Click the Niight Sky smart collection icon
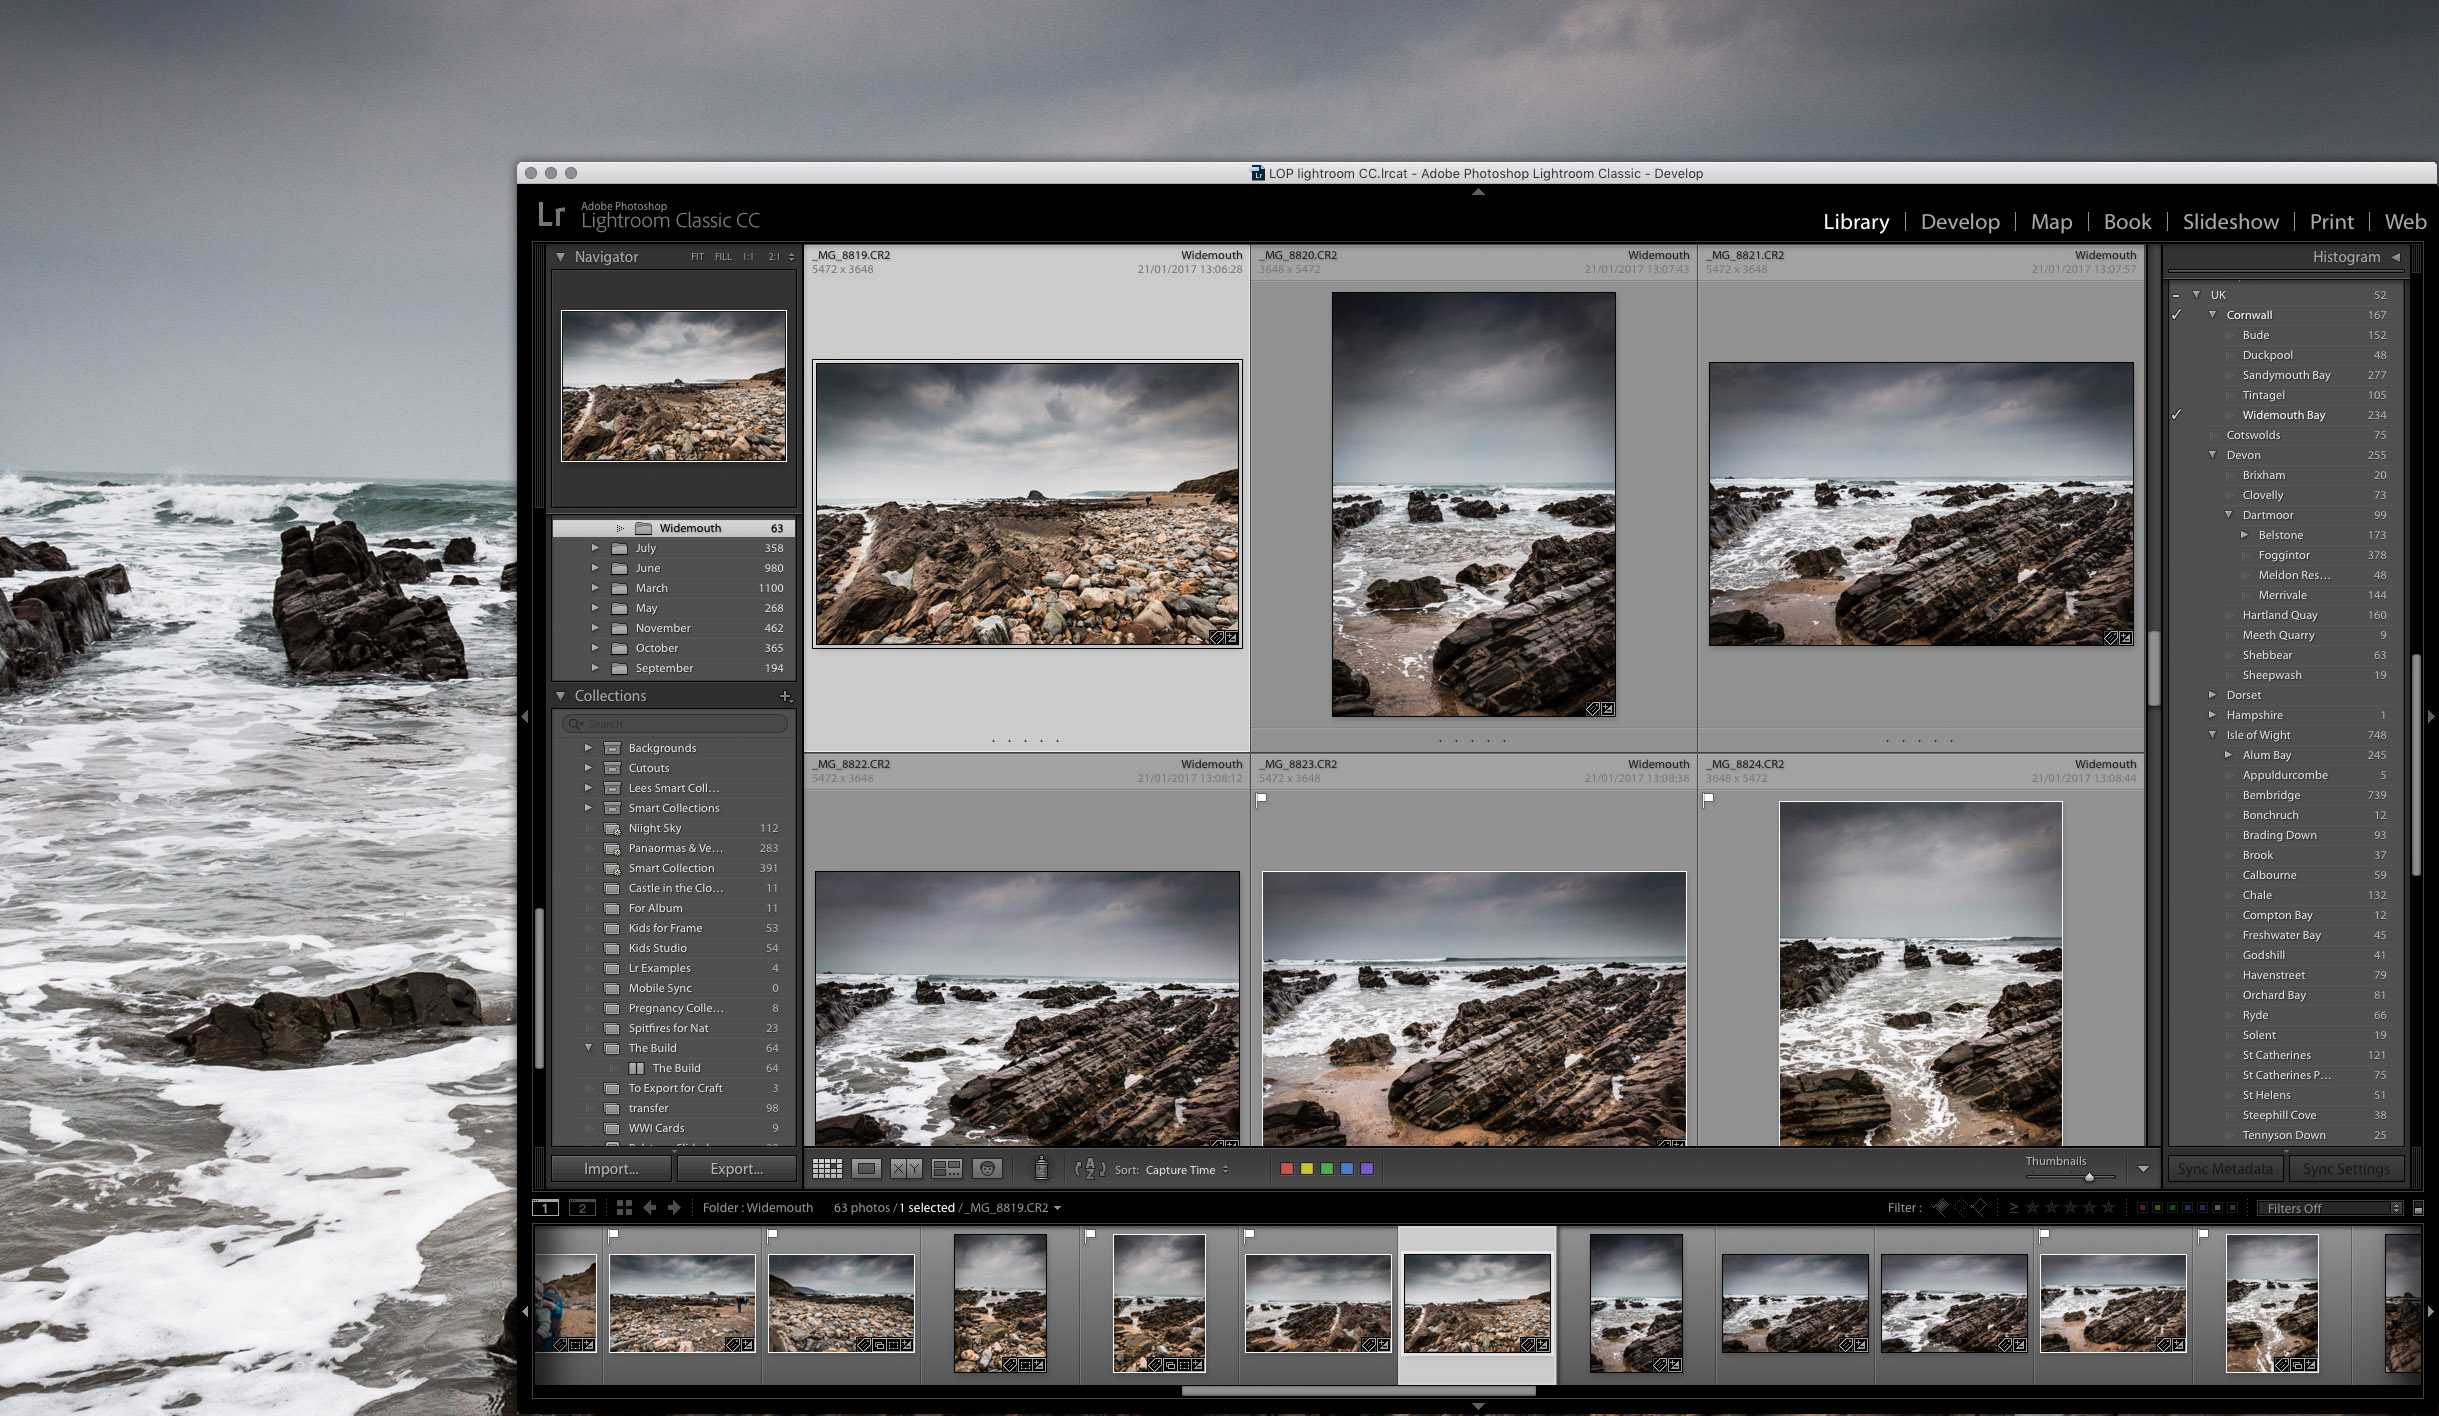Screen dimensions: 2439x1416 click(x=613, y=828)
